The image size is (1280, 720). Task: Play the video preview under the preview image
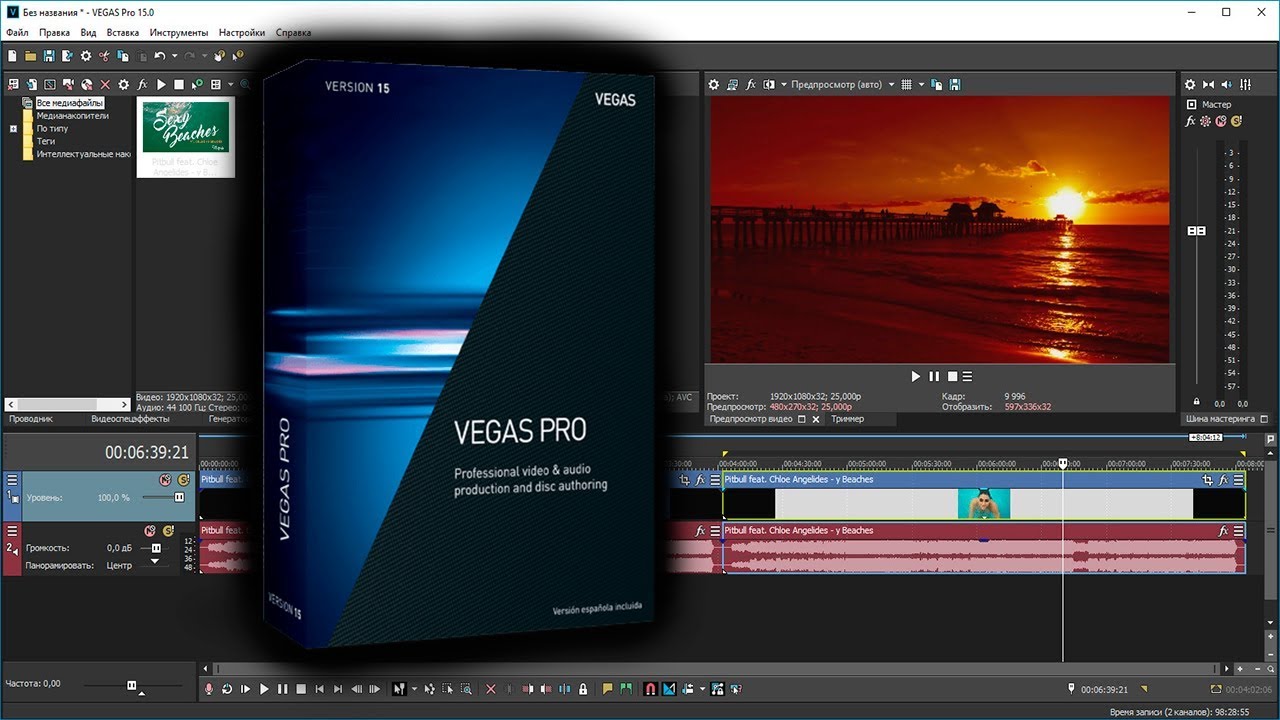[x=915, y=377]
